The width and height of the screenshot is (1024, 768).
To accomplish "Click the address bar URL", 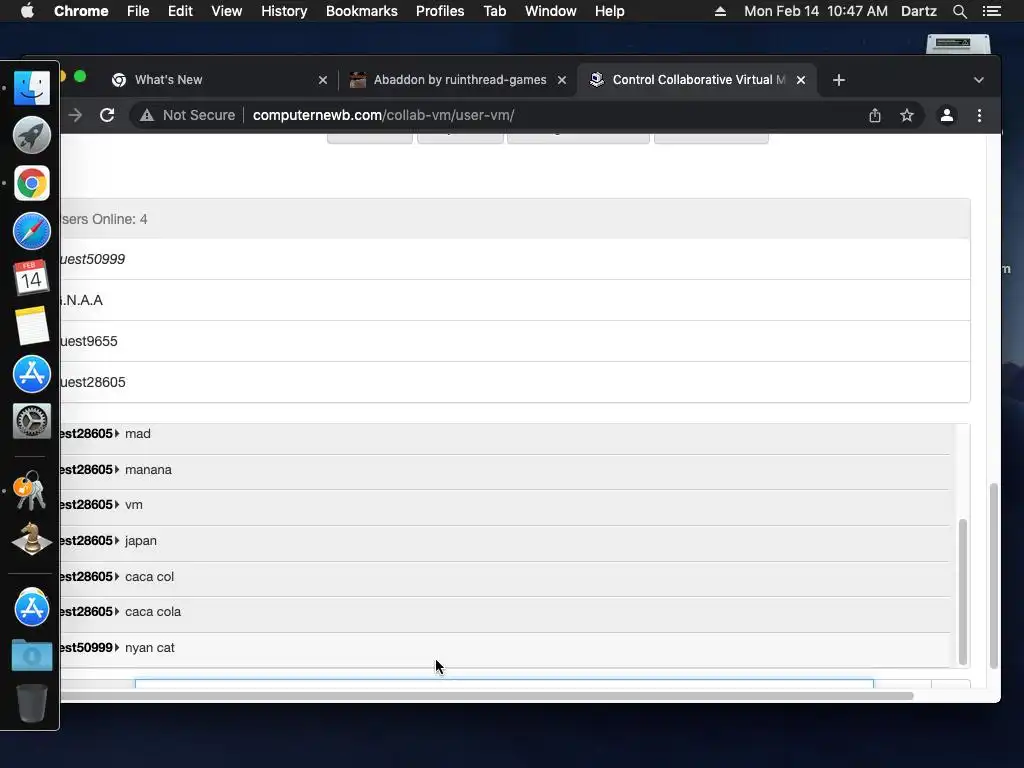I will pos(383,115).
